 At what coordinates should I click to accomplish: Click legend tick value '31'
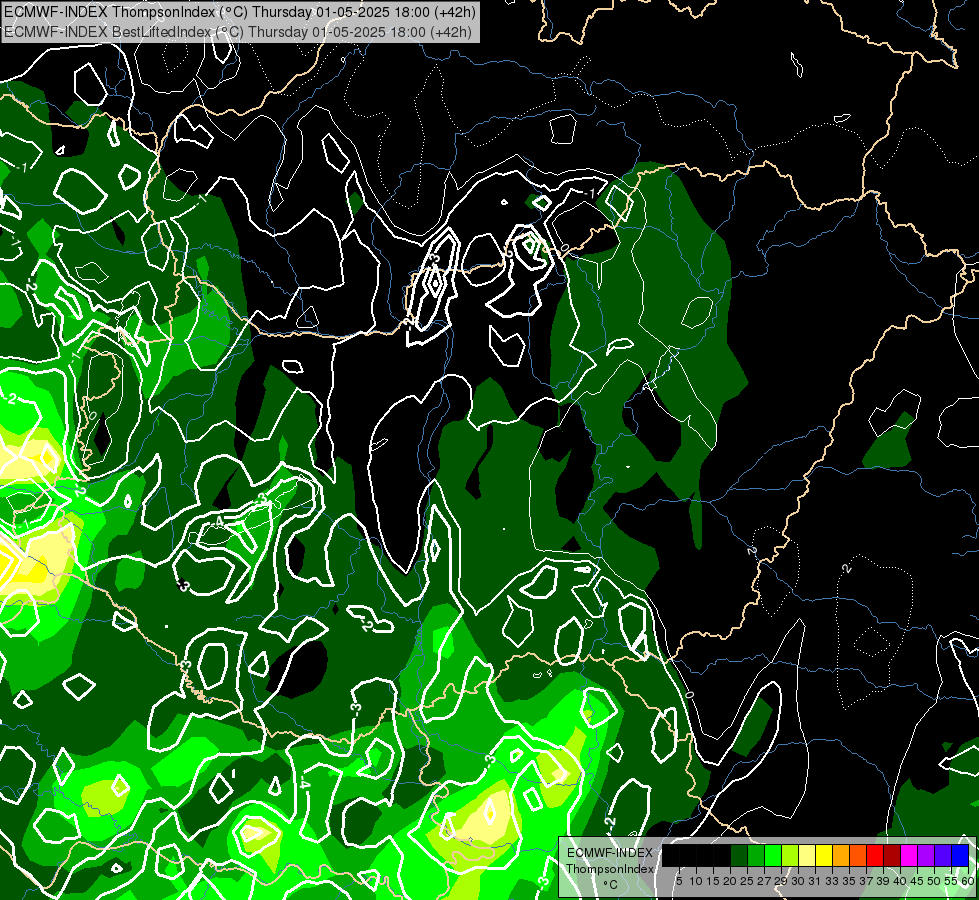click(815, 881)
